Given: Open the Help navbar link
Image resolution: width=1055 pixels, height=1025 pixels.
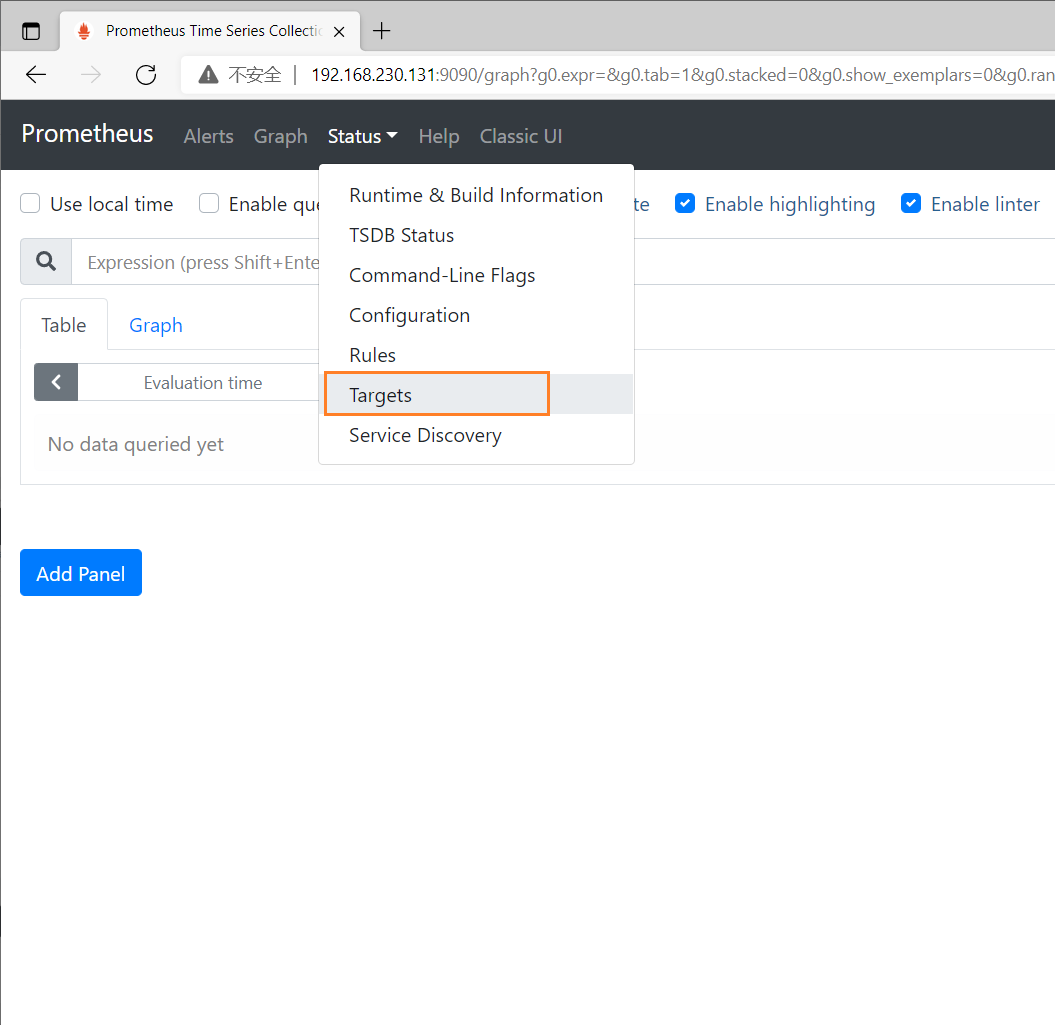Looking at the screenshot, I should [x=439, y=136].
